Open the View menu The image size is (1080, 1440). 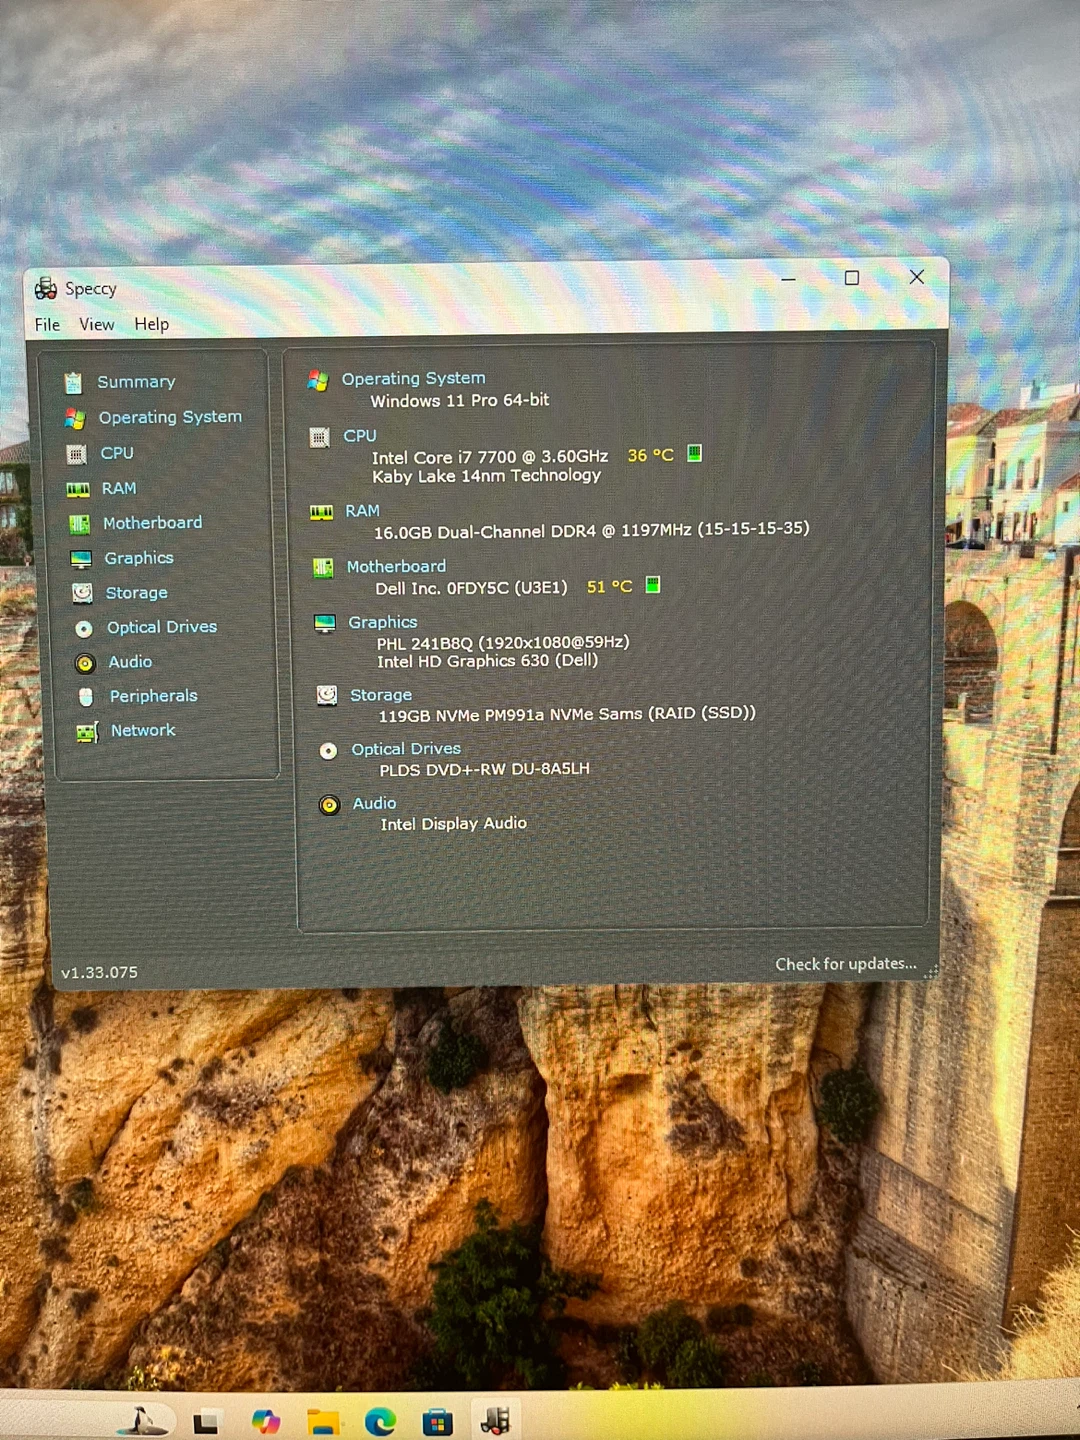pyautogui.click(x=97, y=325)
